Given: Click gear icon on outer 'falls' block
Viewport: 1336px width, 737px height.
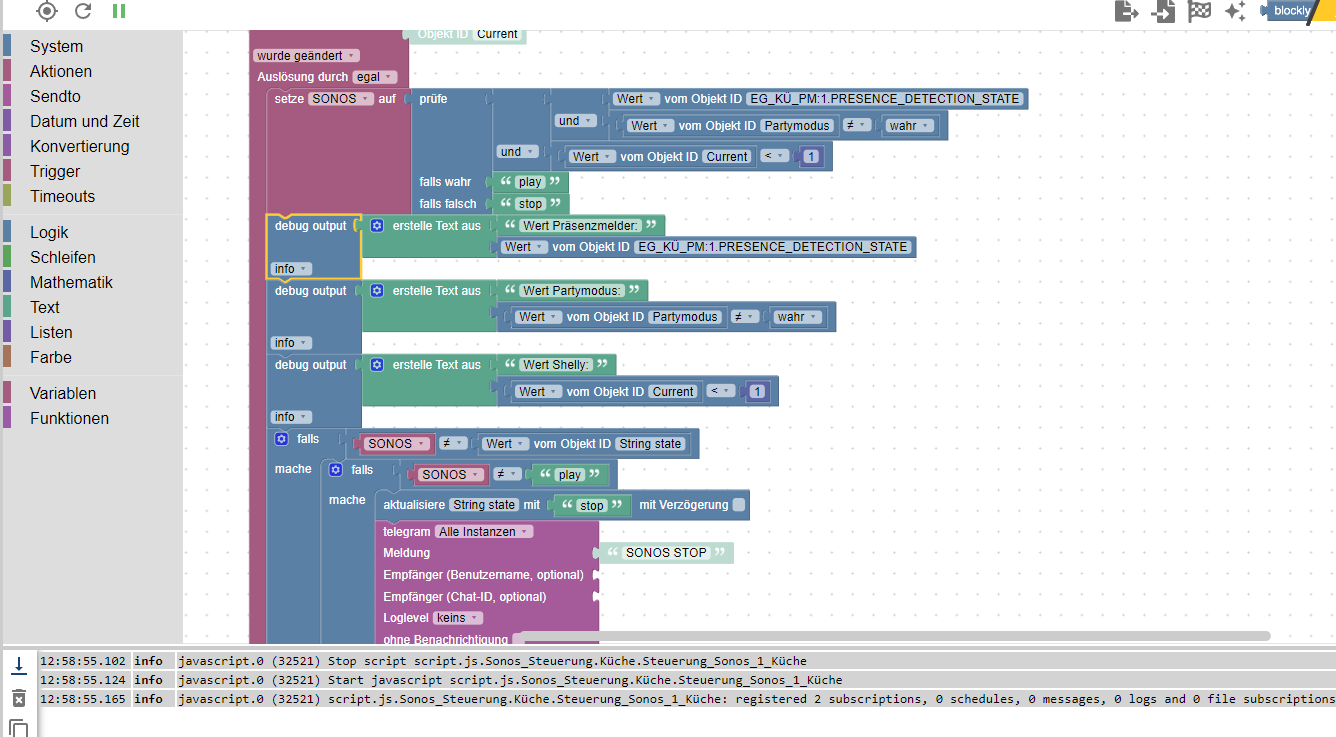Looking at the screenshot, I should pos(281,439).
